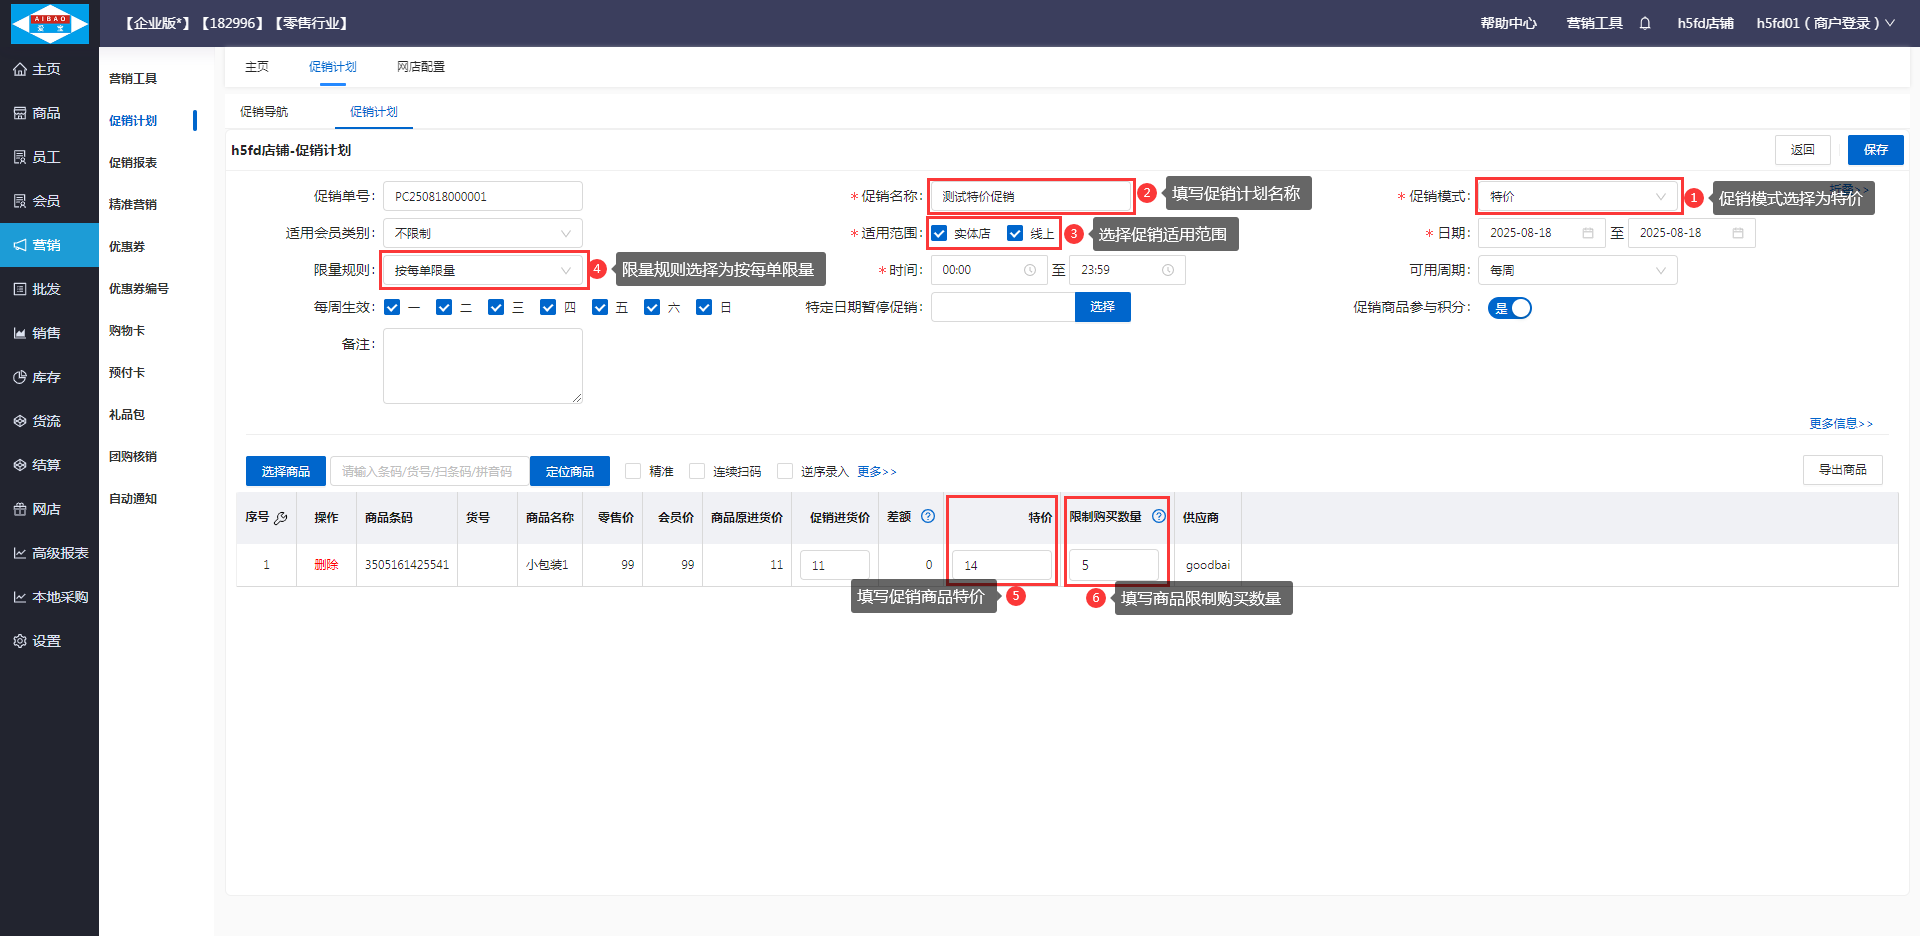Click the 更多信息>> link
Viewport: 1920px width, 936px height.
(1840, 424)
